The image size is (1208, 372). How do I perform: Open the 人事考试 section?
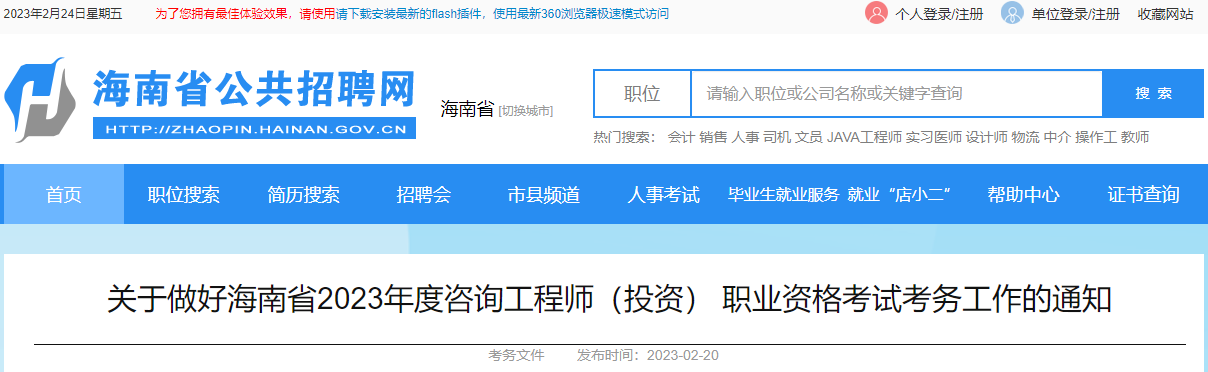tap(664, 195)
